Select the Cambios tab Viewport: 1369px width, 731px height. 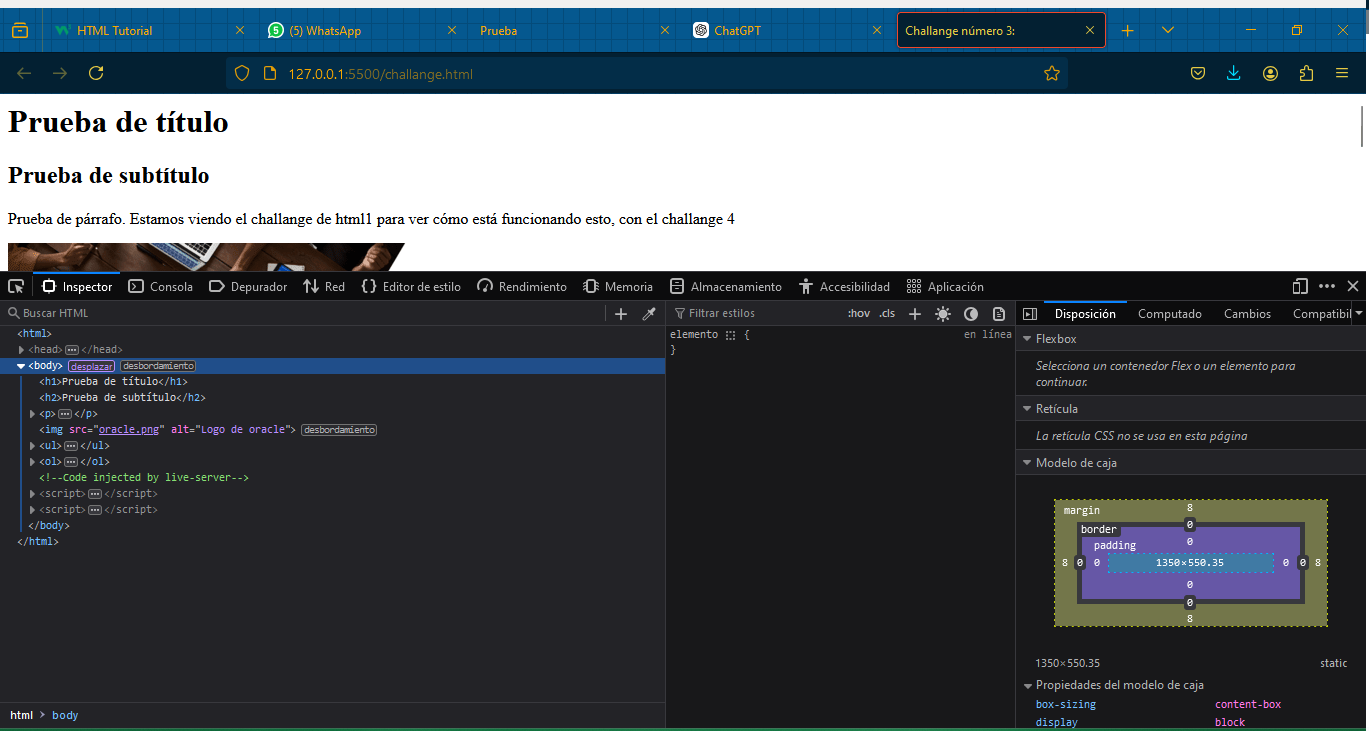point(1247,313)
